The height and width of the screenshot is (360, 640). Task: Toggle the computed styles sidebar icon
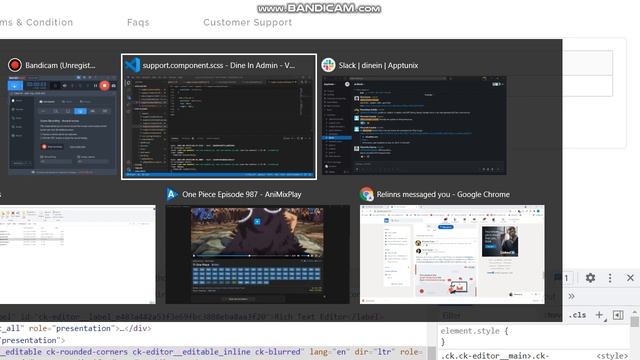coord(618,315)
